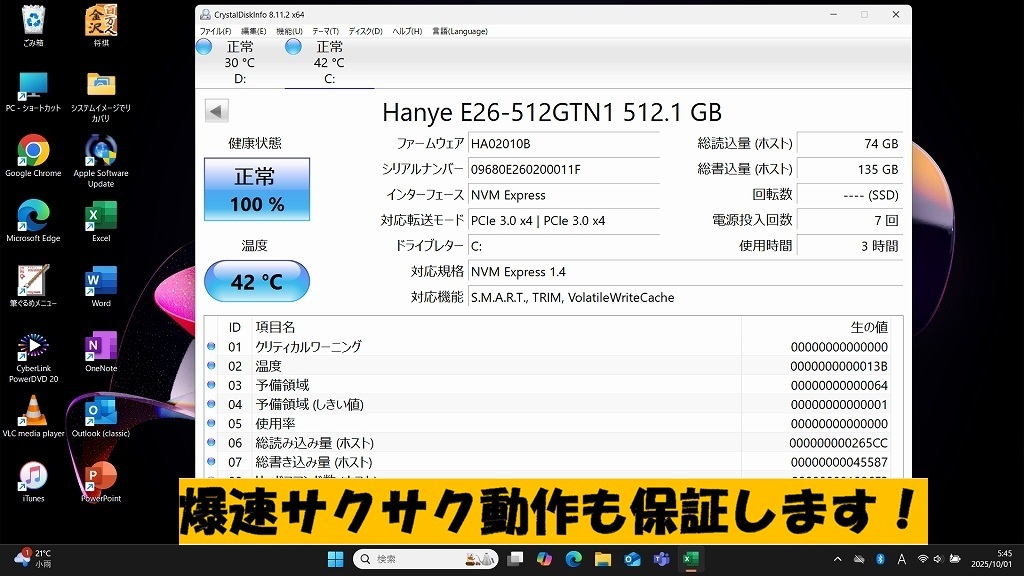
Task: Open the テーマ(T) menu
Action: coord(324,31)
